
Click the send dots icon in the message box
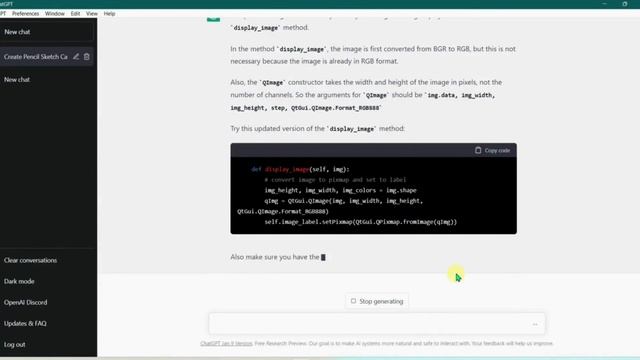535,324
